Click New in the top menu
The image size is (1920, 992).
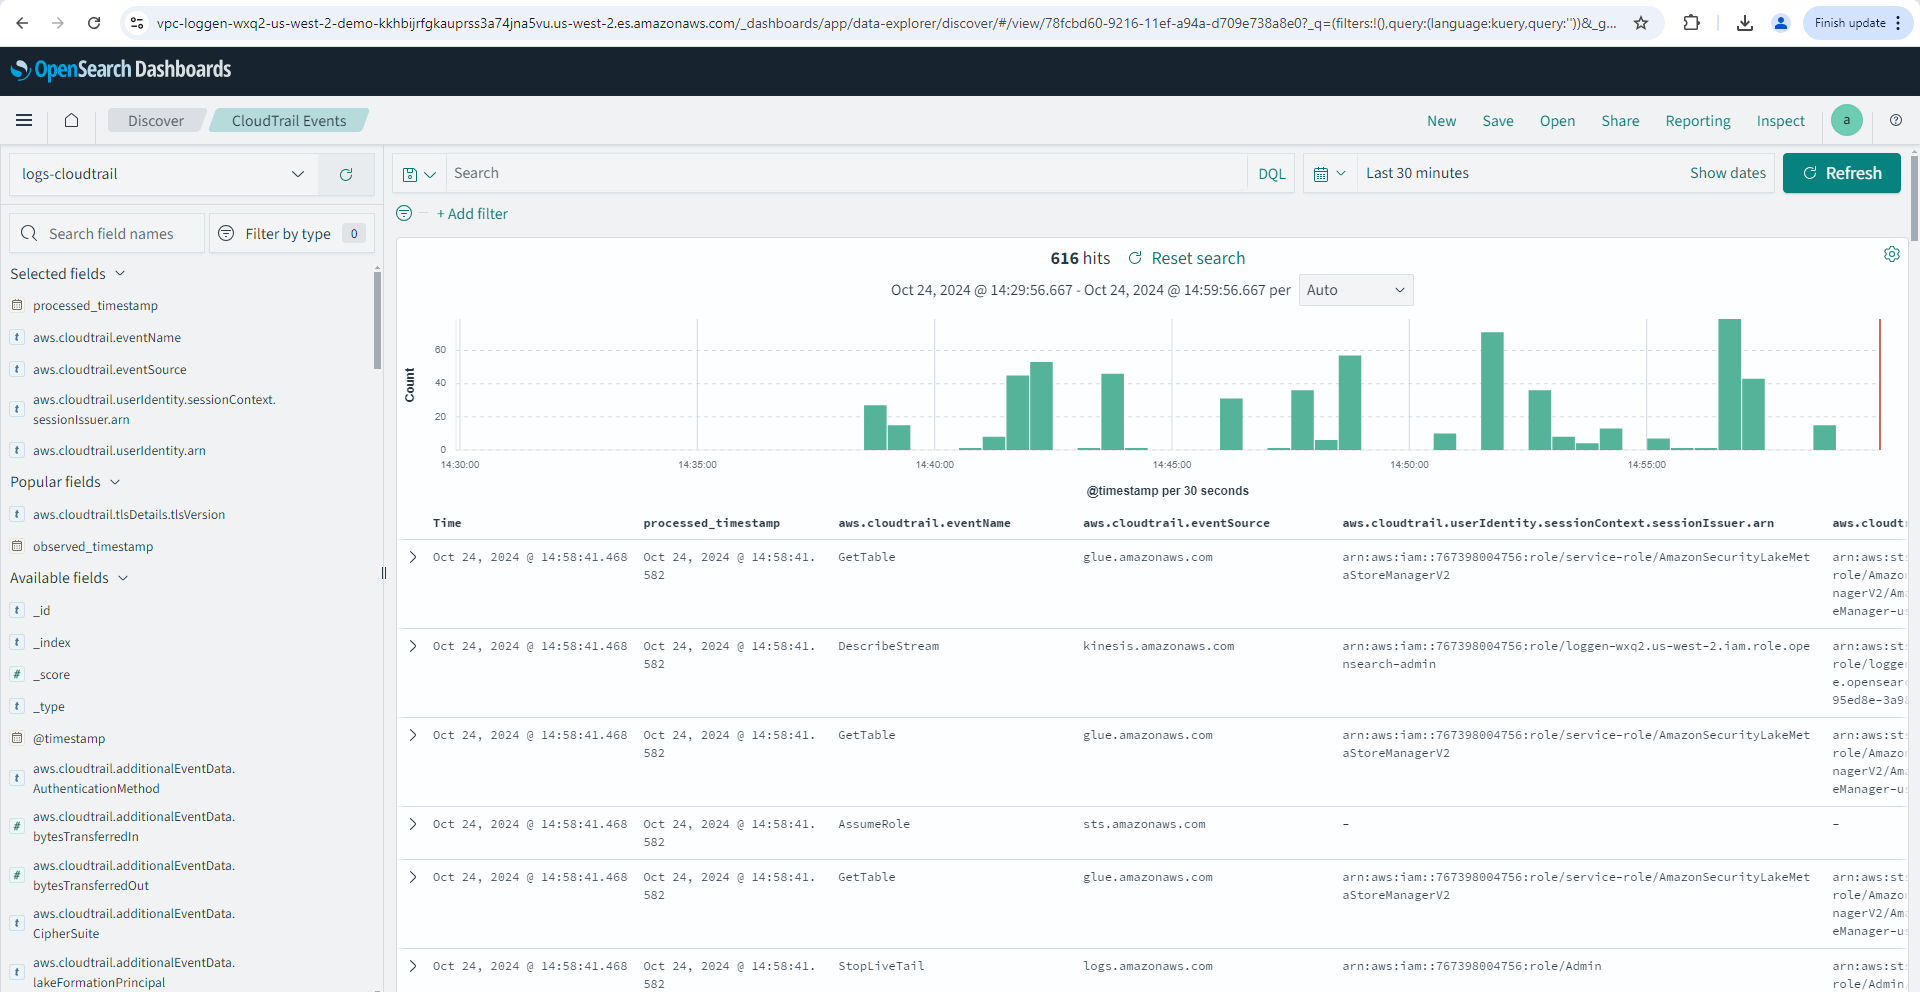[1441, 121]
